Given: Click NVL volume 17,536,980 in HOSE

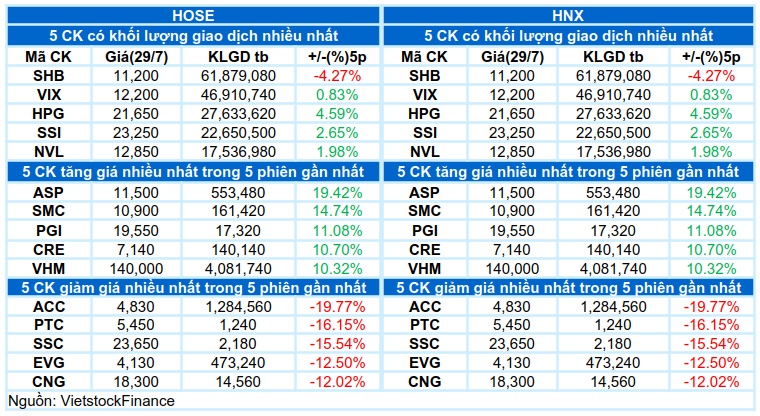Looking at the screenshot, I should 238,152.
